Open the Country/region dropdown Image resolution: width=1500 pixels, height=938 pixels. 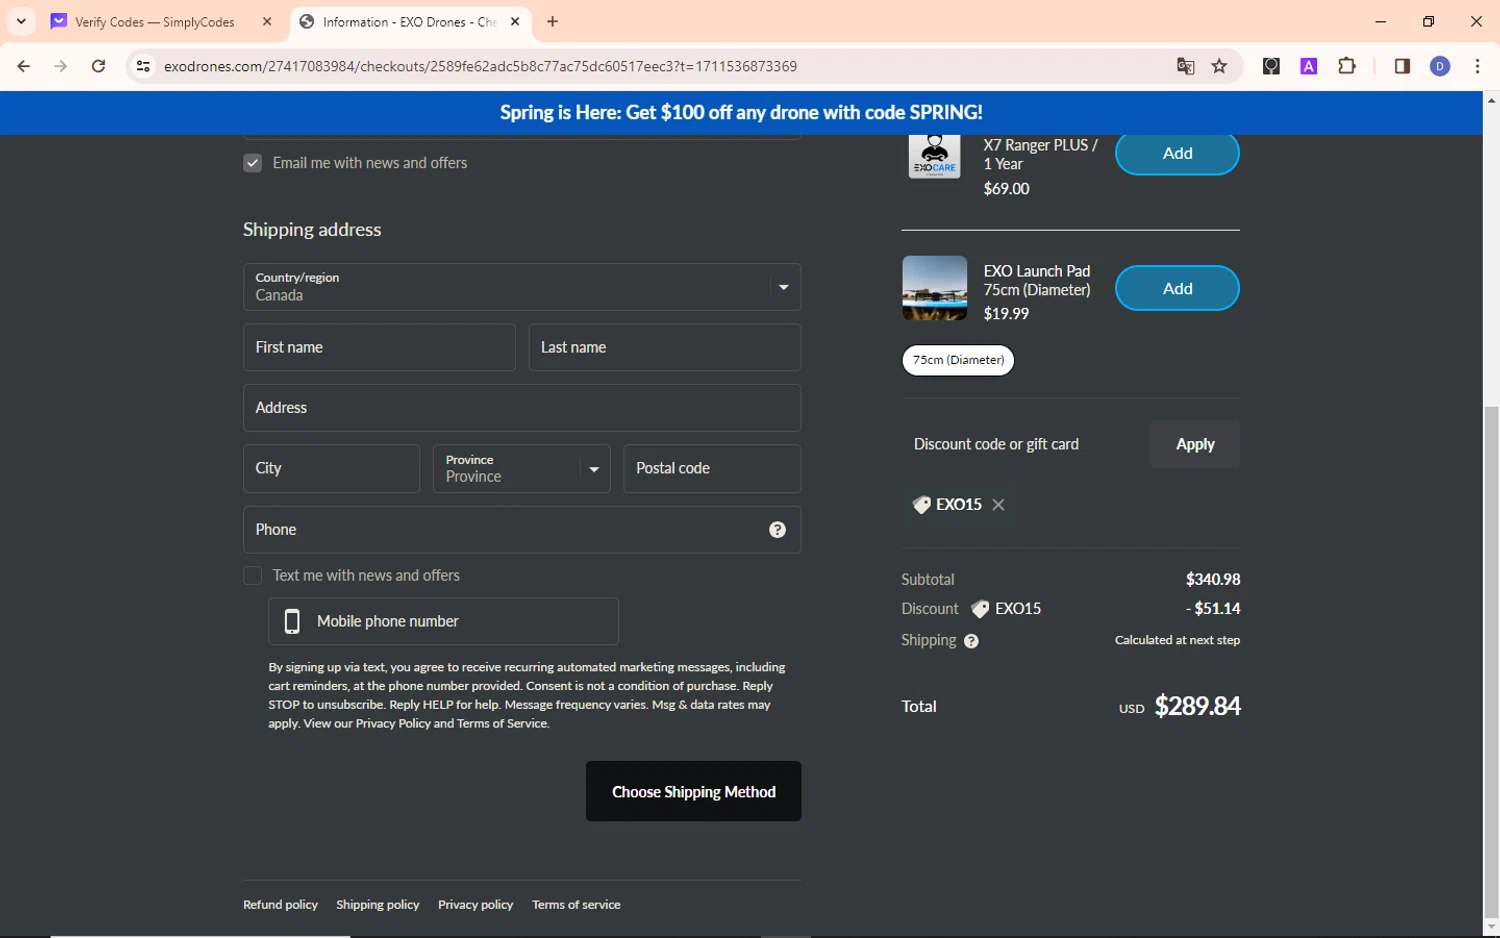pos(522,287)
